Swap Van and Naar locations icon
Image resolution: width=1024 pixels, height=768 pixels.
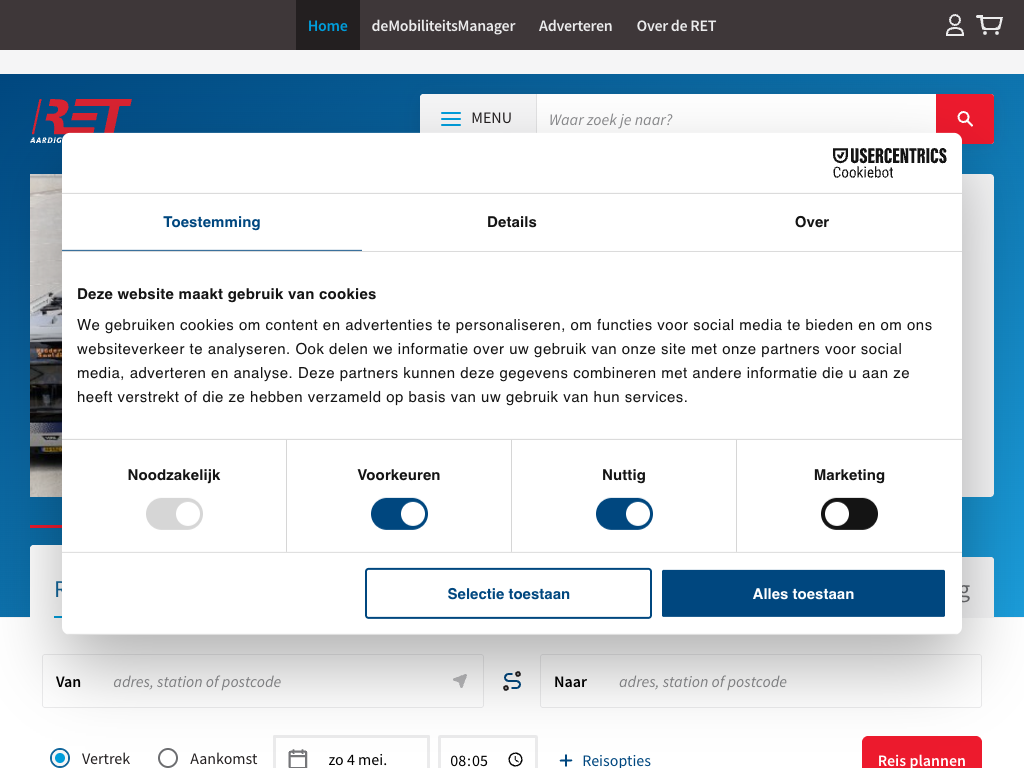512,681
